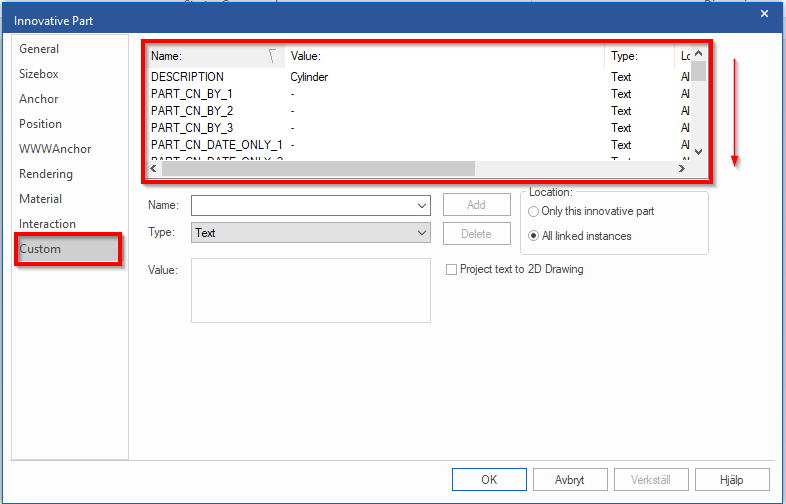This screenshot has height=504, width=786.
Task: Select the PART_CN_BY_2 row
Action: (418, 111)
